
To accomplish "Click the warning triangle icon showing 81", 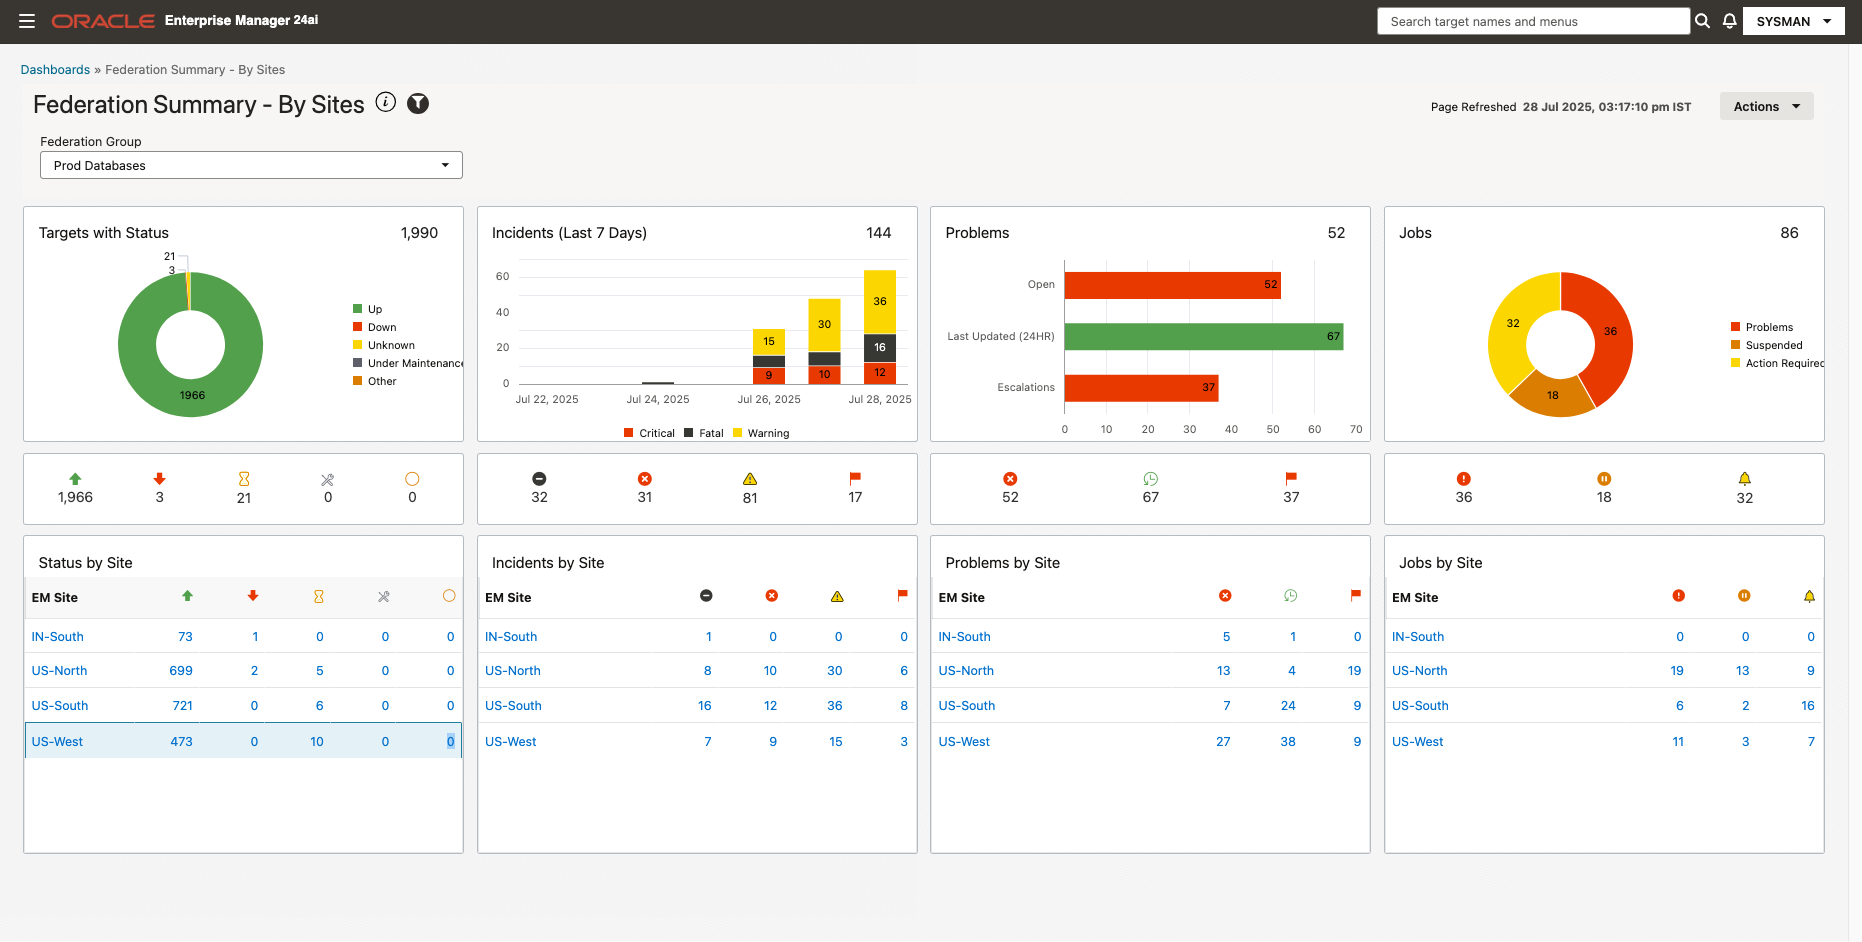I will tap(750, 479).
